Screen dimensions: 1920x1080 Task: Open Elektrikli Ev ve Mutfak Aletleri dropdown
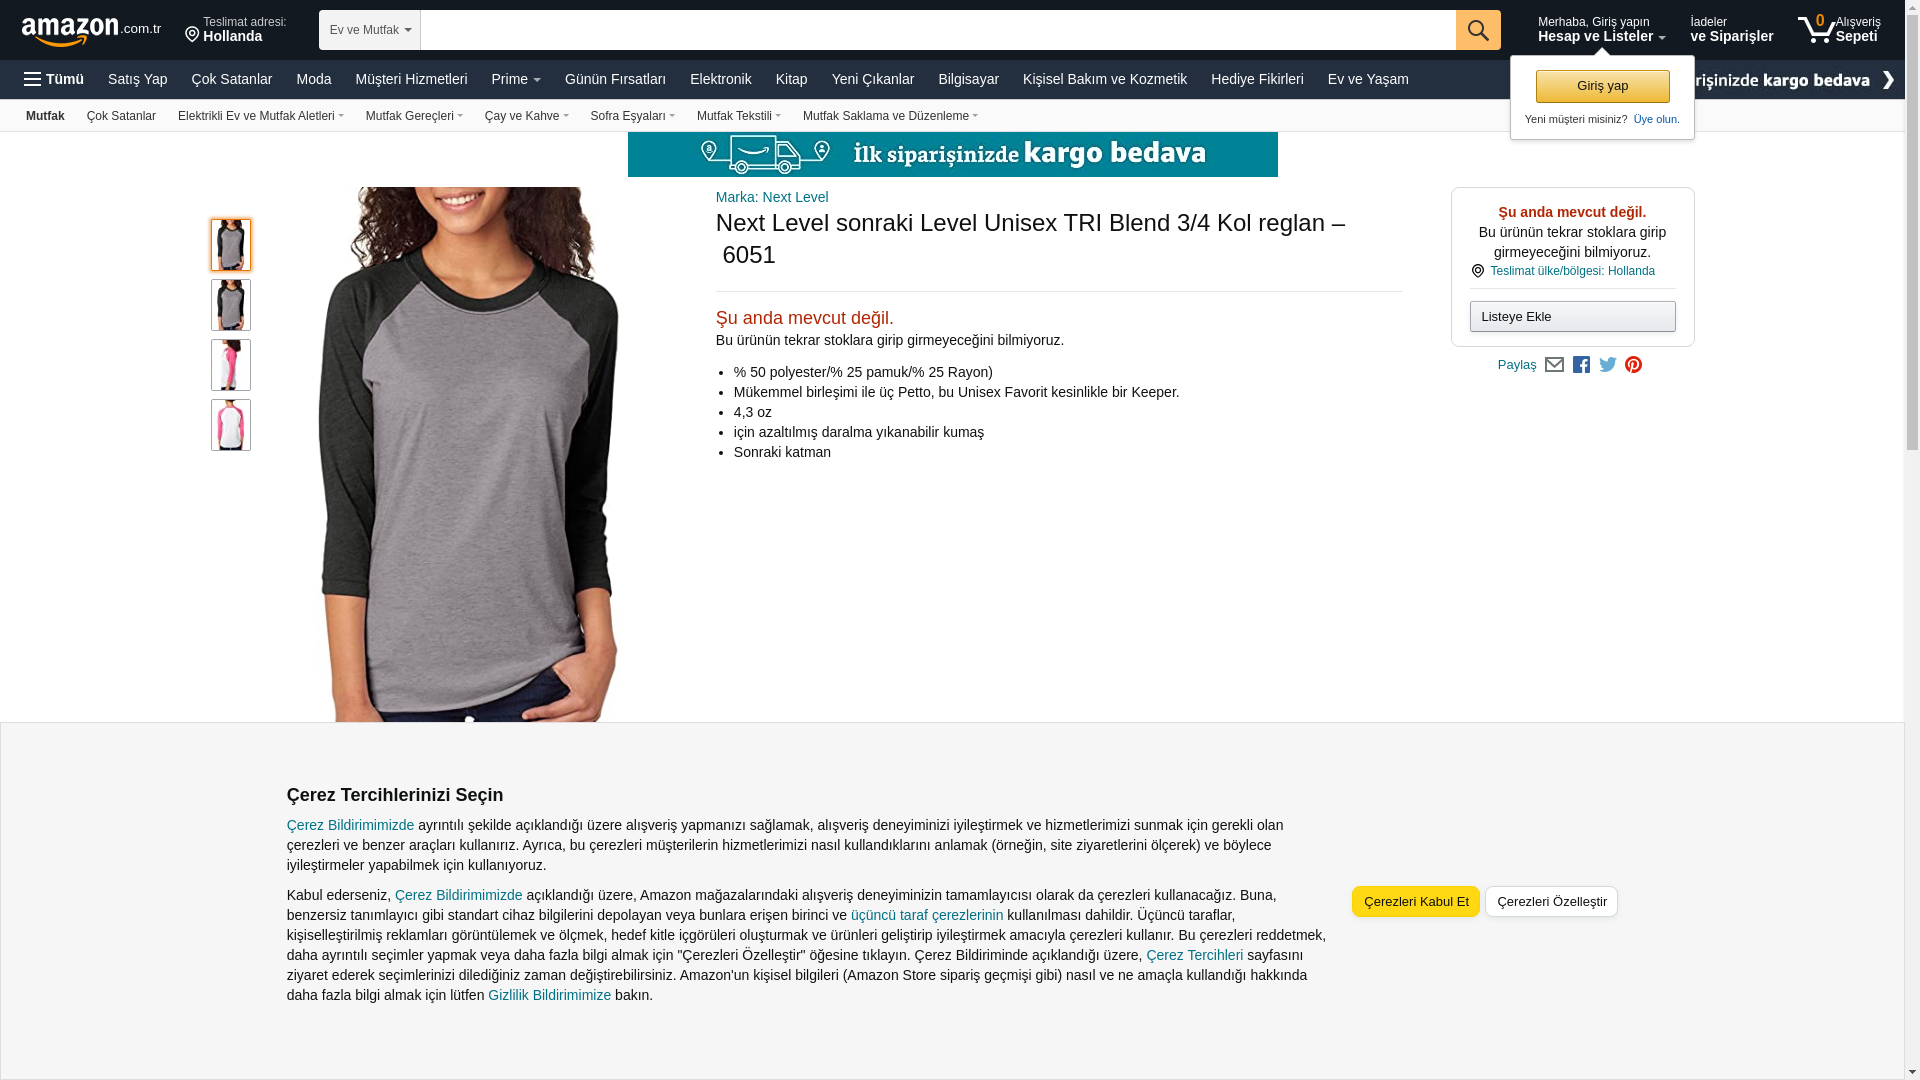261,116
